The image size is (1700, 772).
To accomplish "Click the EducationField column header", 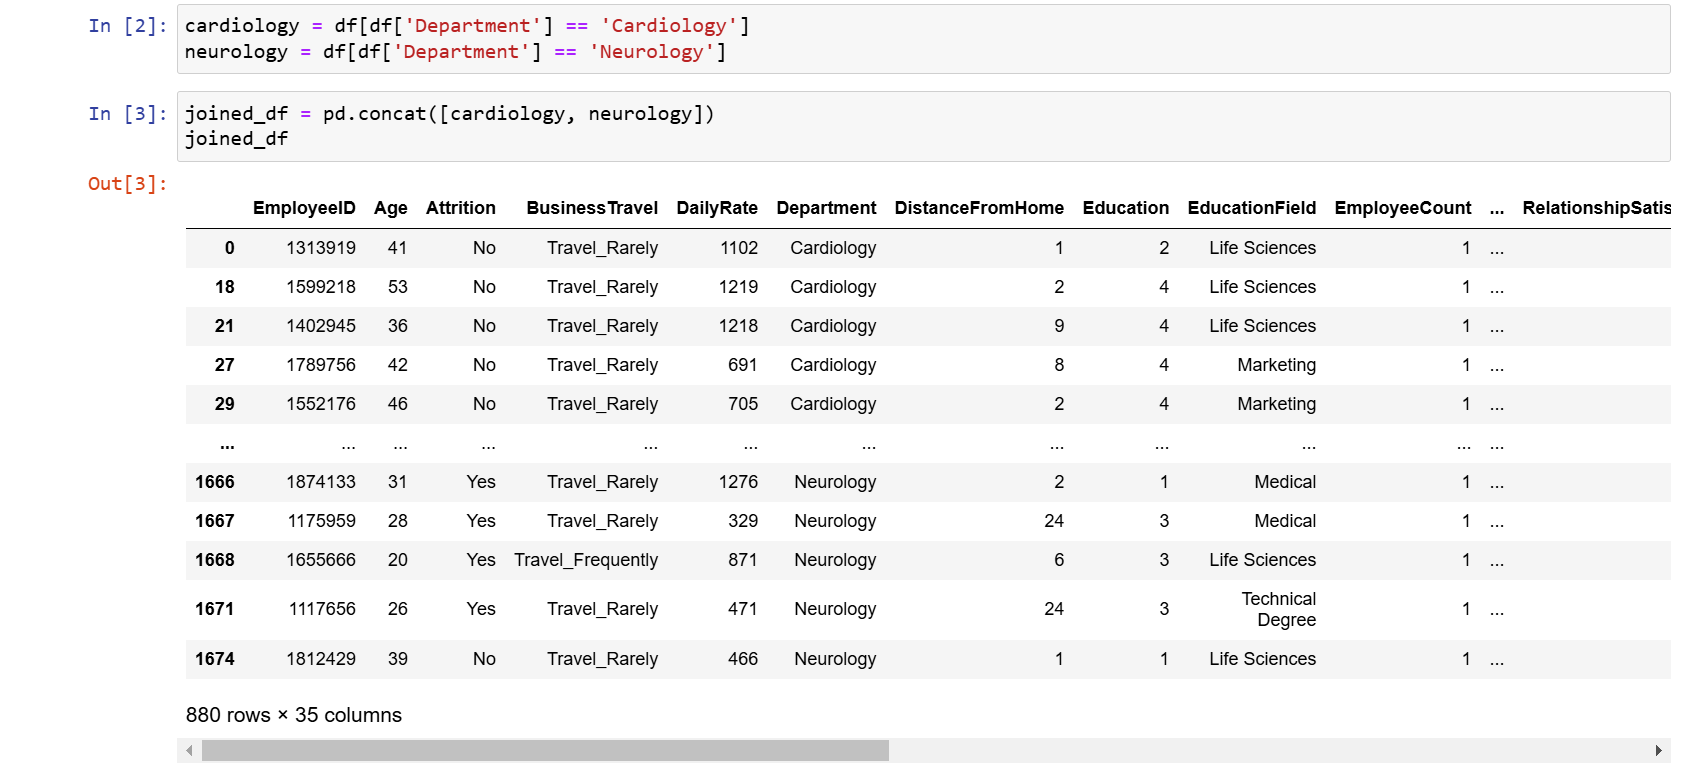I will (x=1251, y=208).
